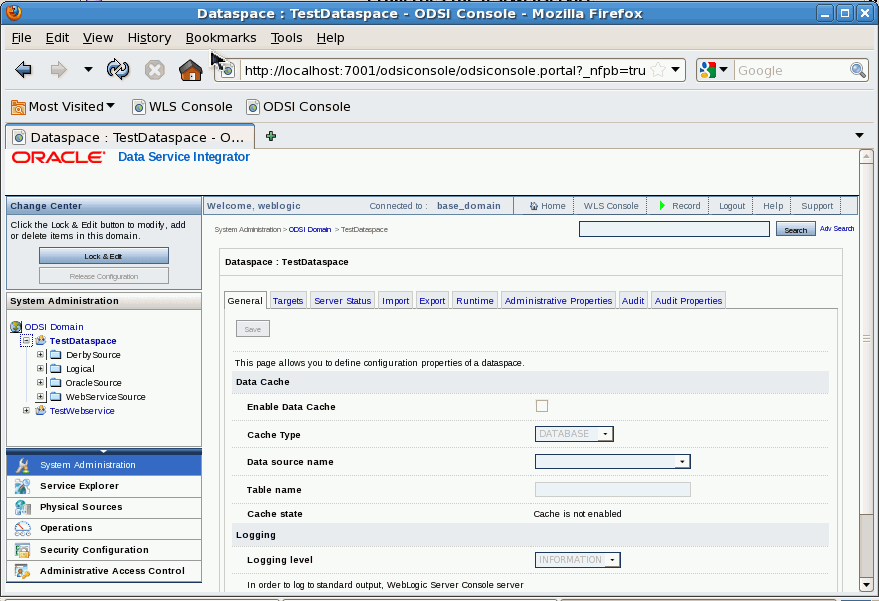Click the browser forward arrow

tap(58, 70)
